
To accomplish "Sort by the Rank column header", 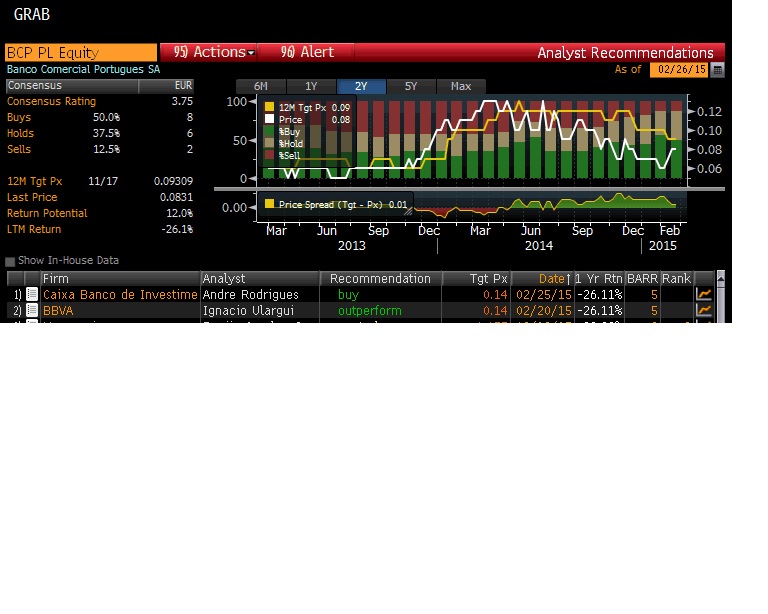I will click(x=676, y=278).
